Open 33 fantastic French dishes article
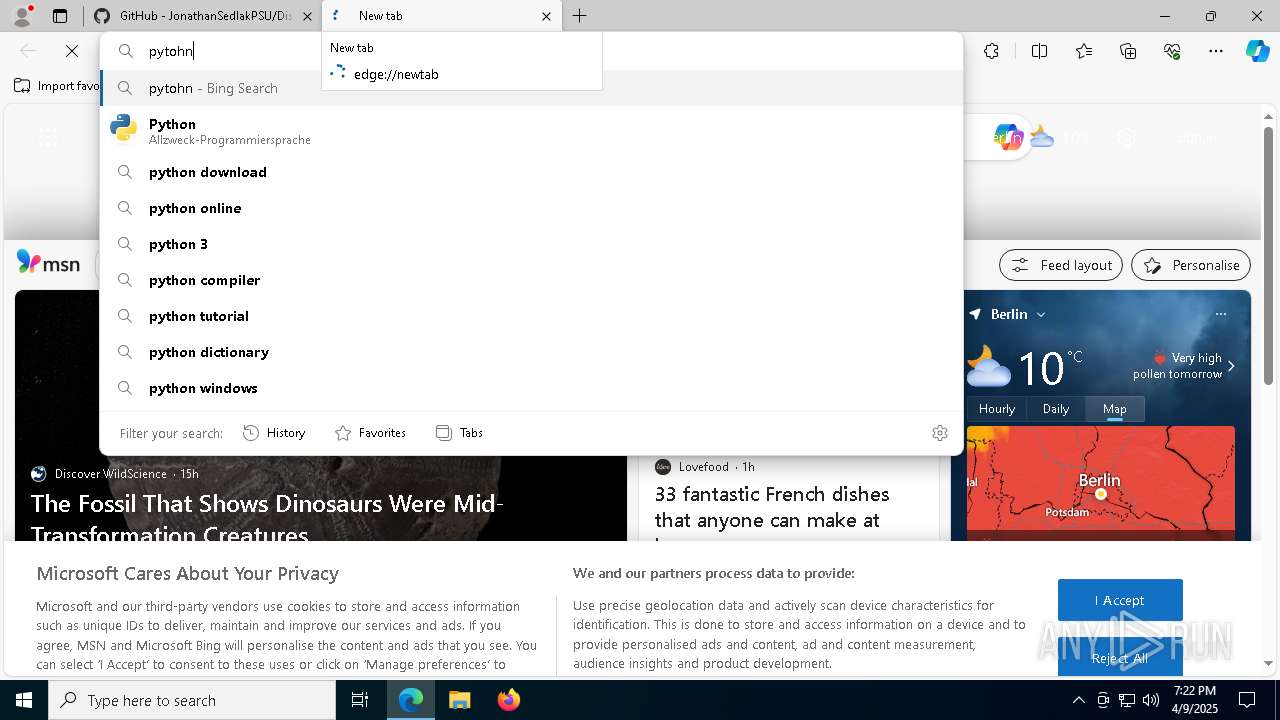1280x720 pixels. [x=772, y=507]
